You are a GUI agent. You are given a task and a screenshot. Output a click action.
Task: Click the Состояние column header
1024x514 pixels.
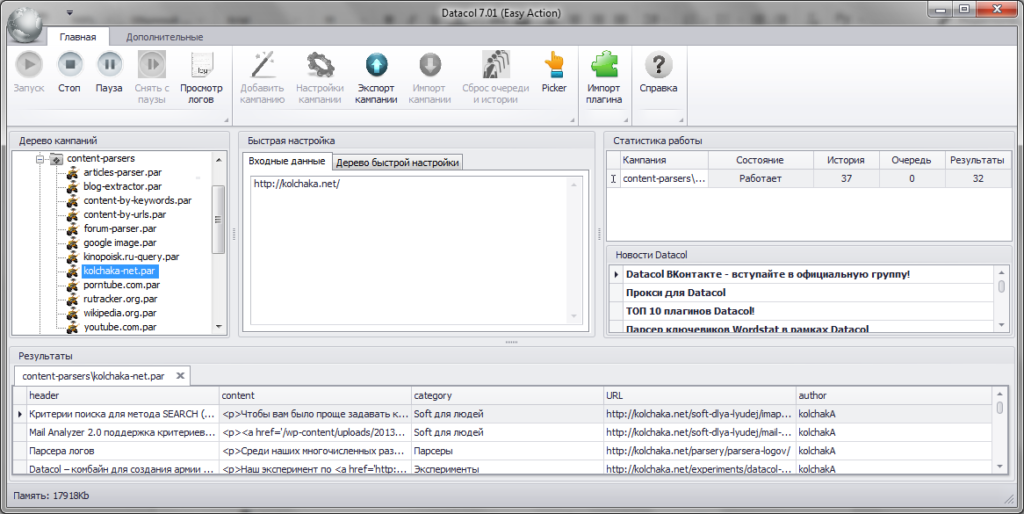click(760, 160)
